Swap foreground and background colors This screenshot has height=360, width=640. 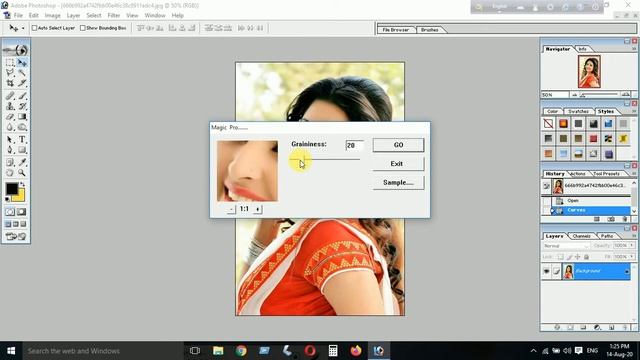coord(22,184)
